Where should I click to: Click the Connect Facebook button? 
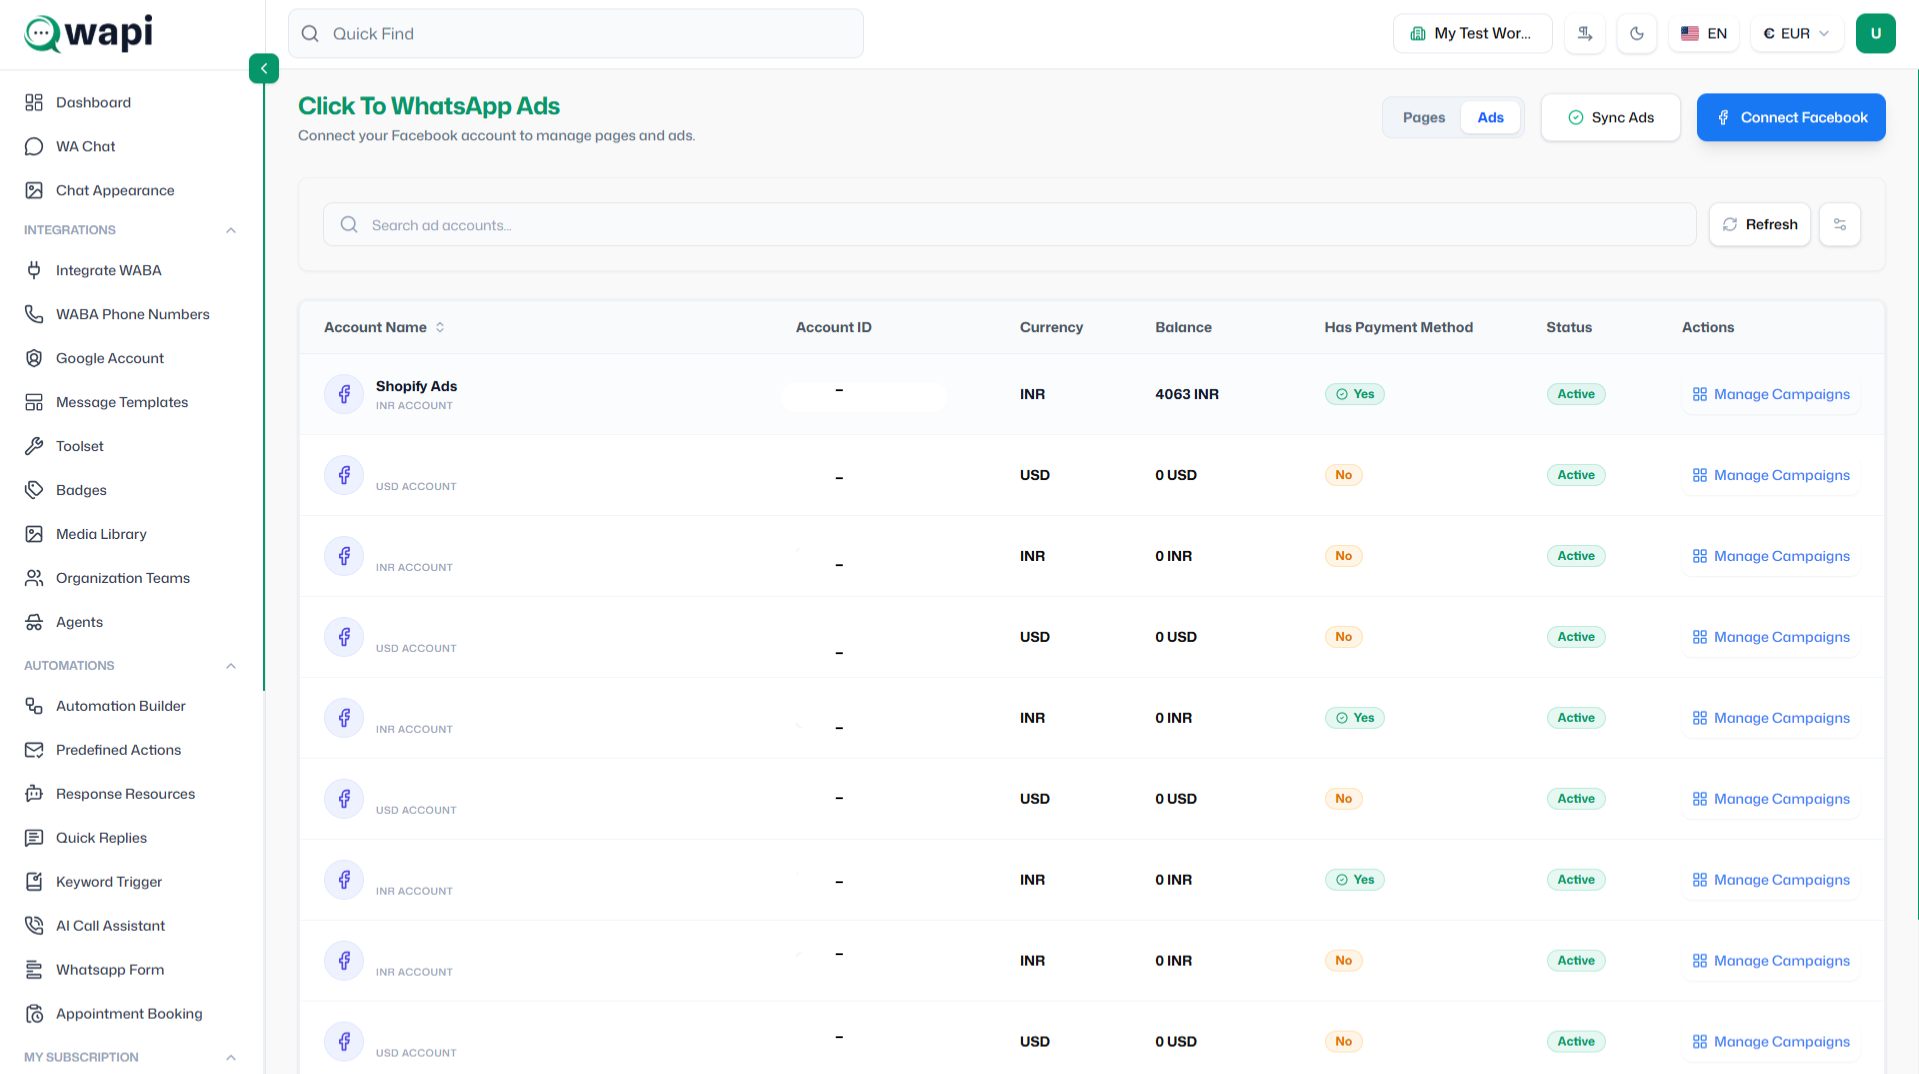pyautogui.click(x=1791, y=117)
